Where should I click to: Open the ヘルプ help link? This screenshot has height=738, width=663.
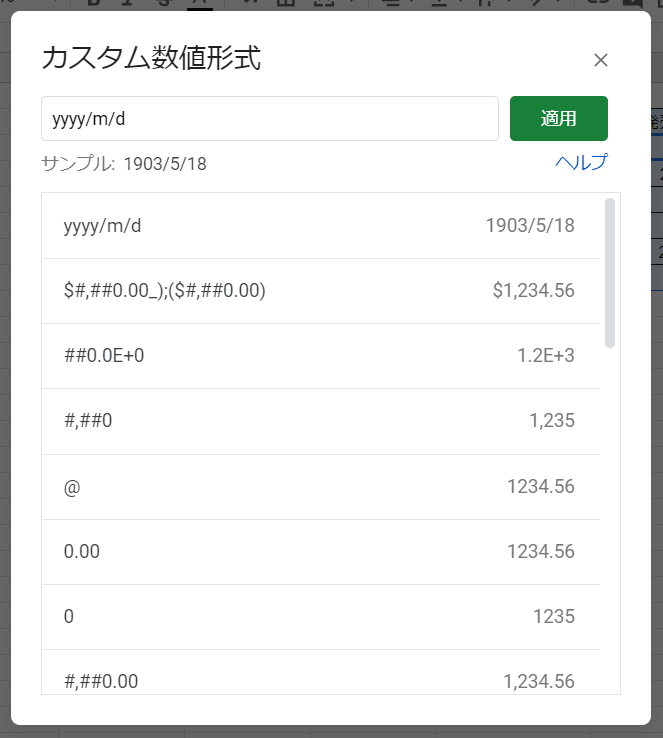(x=582, y=162)
